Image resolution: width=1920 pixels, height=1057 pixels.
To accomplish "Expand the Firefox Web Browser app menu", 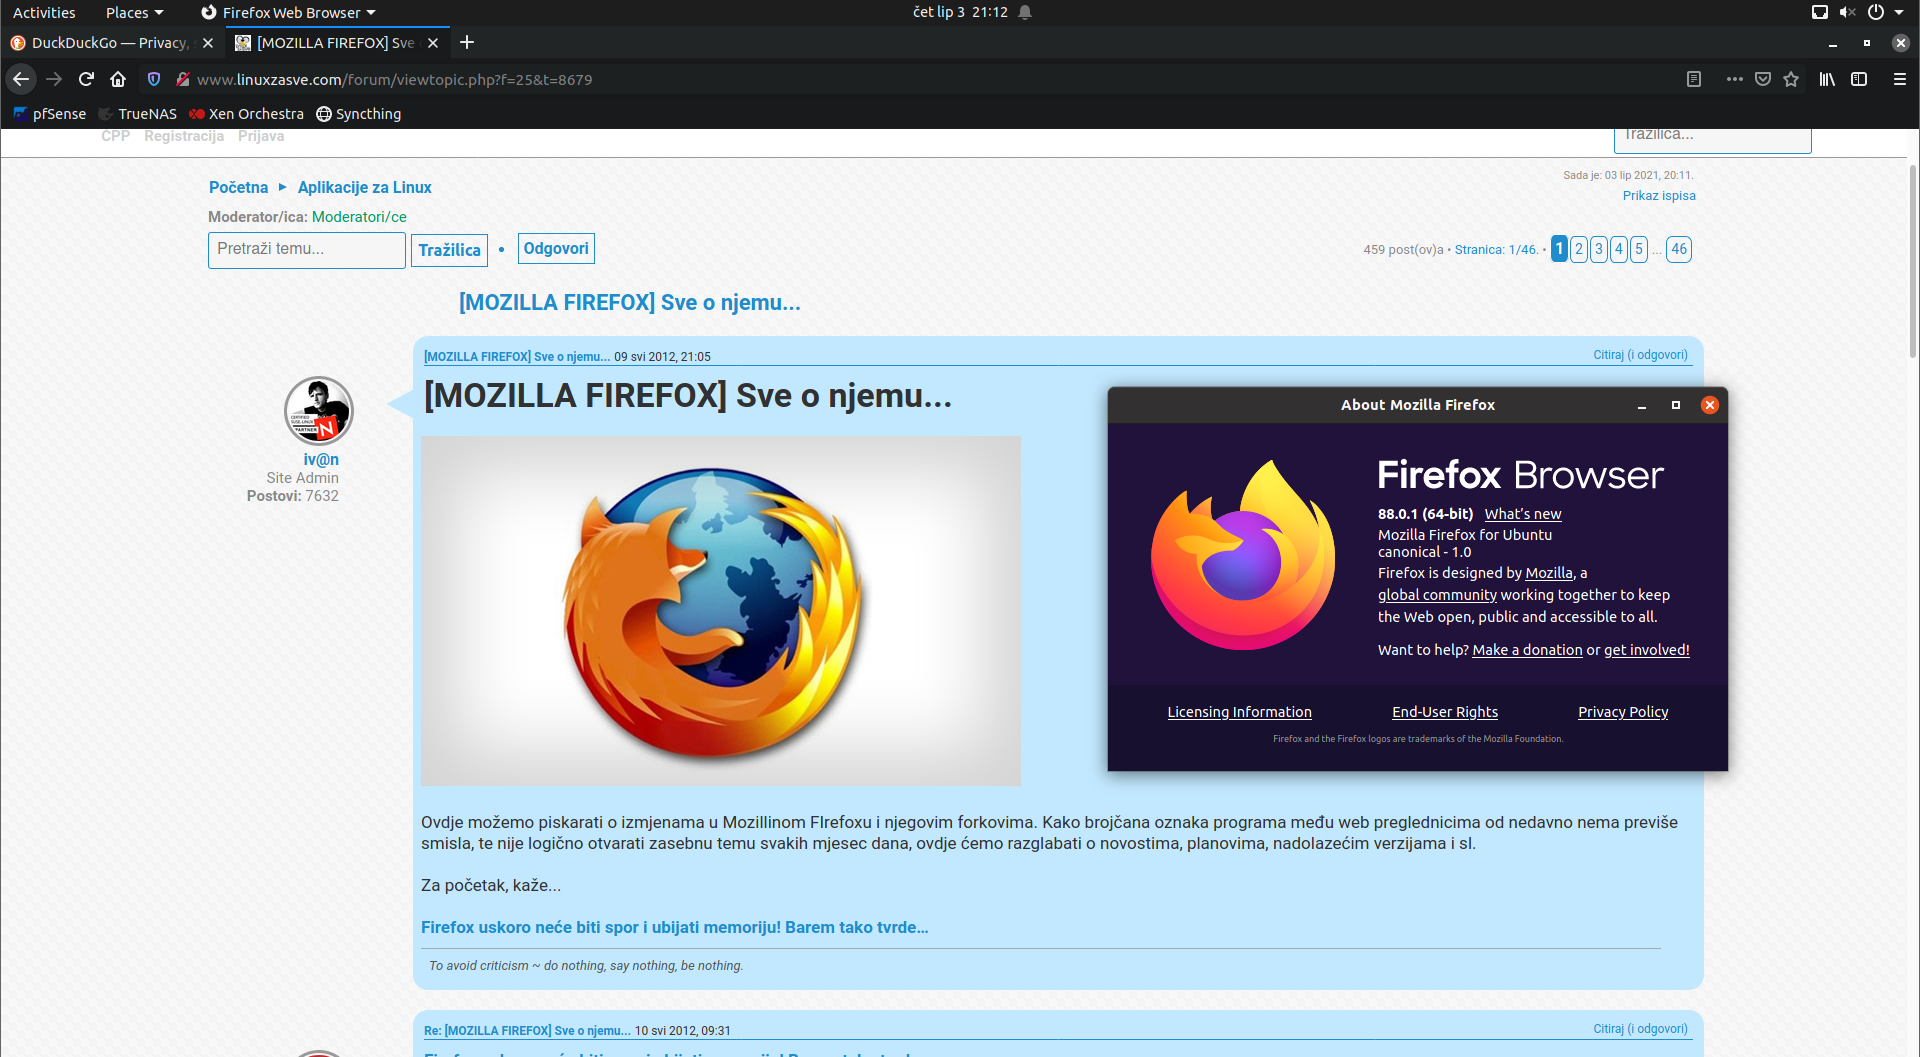I will [x=288, y=12].
